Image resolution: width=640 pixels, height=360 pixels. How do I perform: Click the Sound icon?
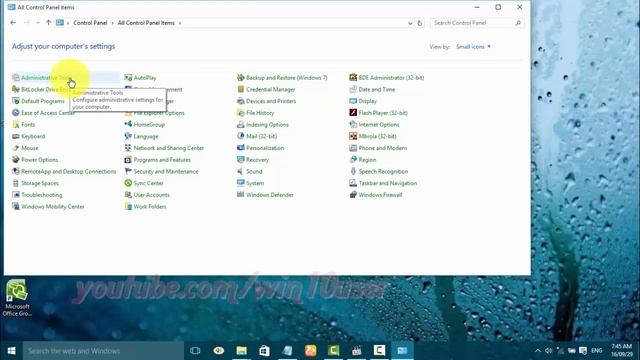click(x=240, y=171)
